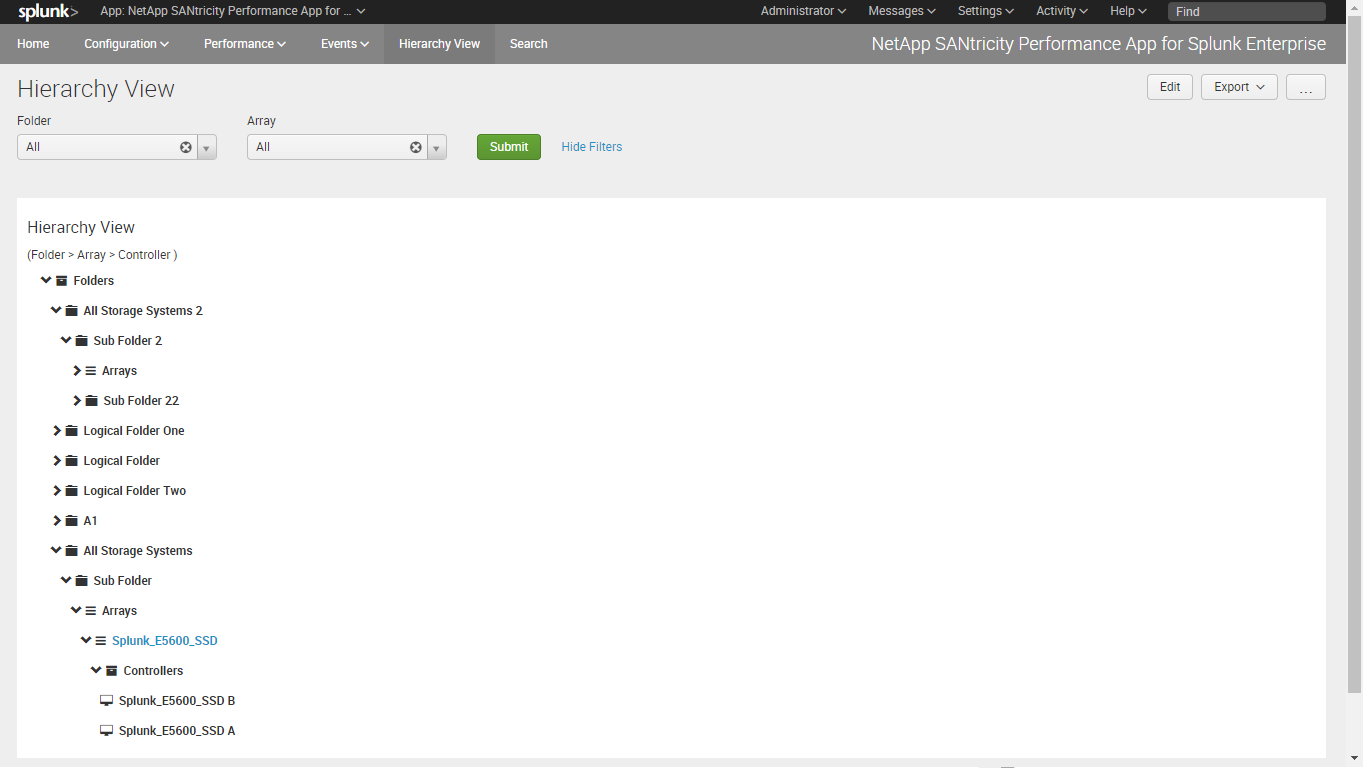Image resolution: width=1366 pixels, height=768 pixels.
Task: Select Splunk_E5600_SSD B controller
Action: [x=177, y=701]
